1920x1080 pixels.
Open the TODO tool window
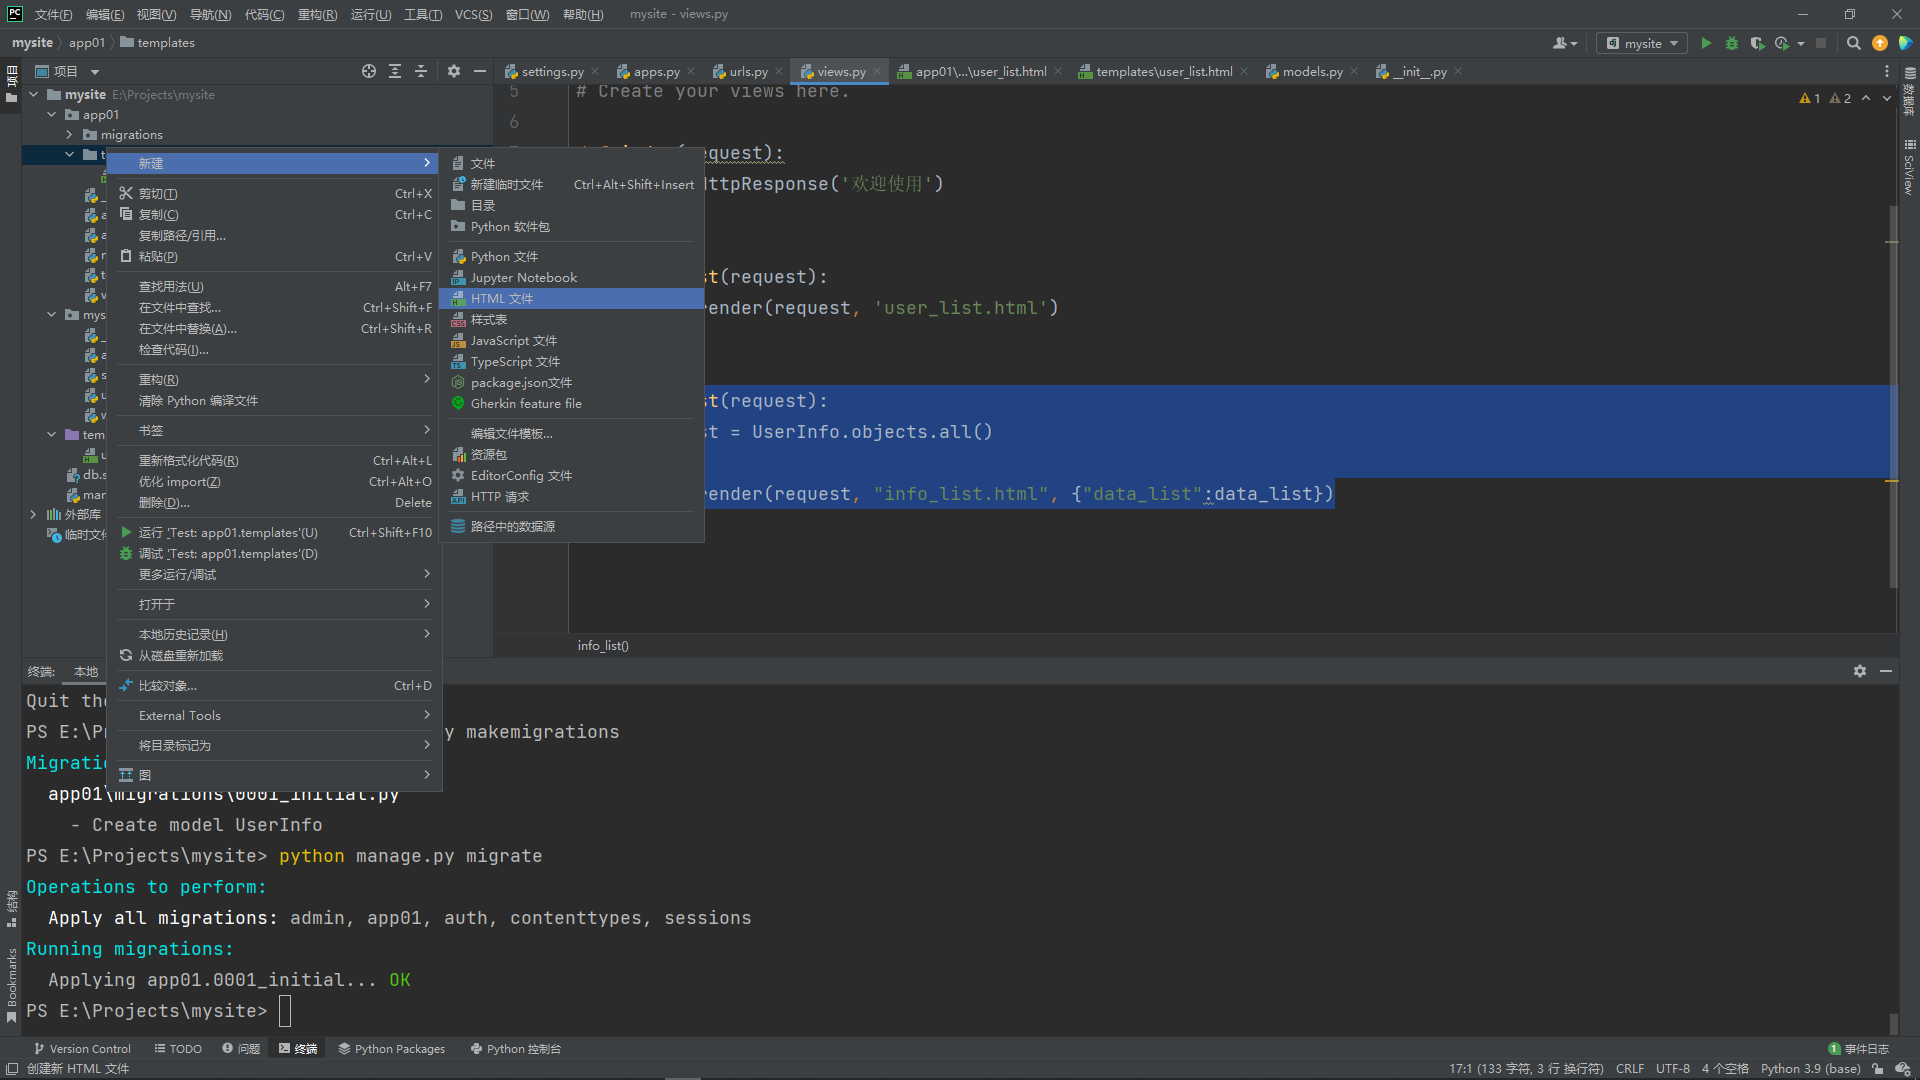coord(178,1048)
